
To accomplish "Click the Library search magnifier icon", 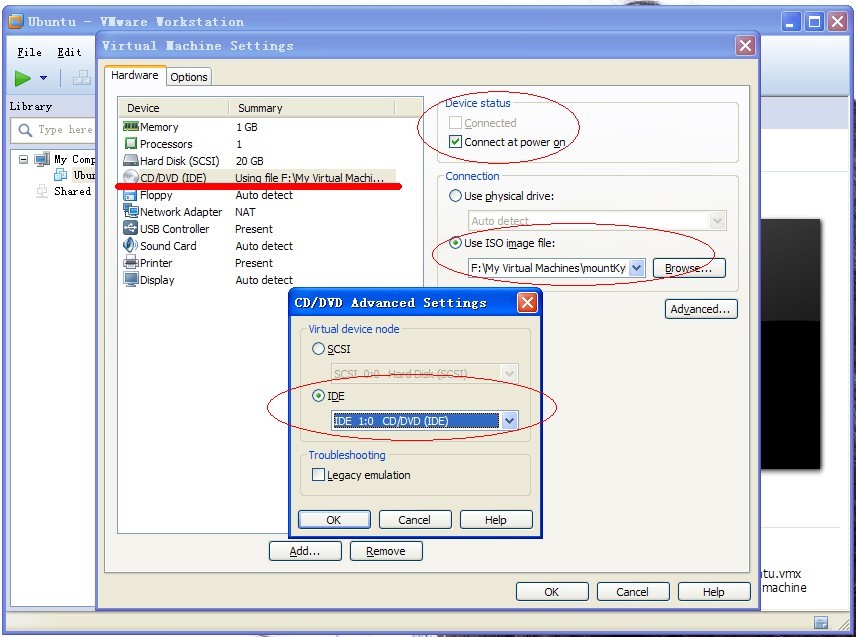I will click(25, 130).
